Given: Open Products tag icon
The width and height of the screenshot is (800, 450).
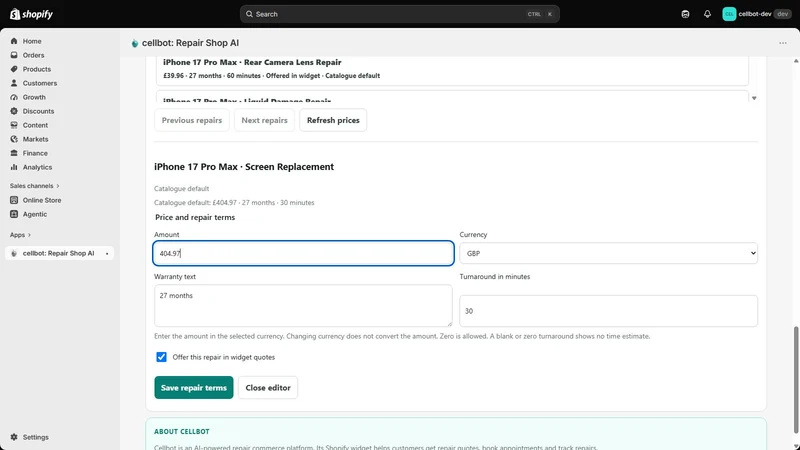Looking at the screenshot, I should pyautogui.click(x=14, y=69).
